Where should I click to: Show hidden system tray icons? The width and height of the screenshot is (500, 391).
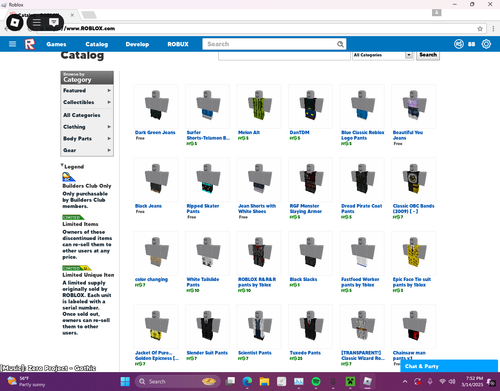point(405,381)
